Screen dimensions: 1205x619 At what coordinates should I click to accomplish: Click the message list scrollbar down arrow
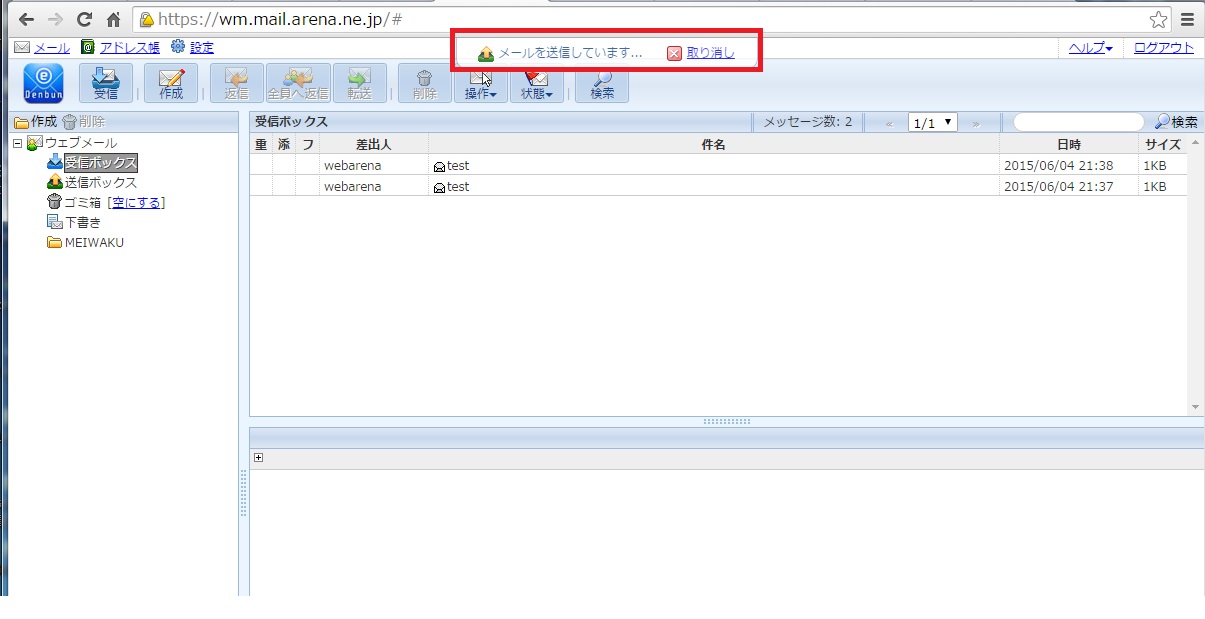point(1196,407)
